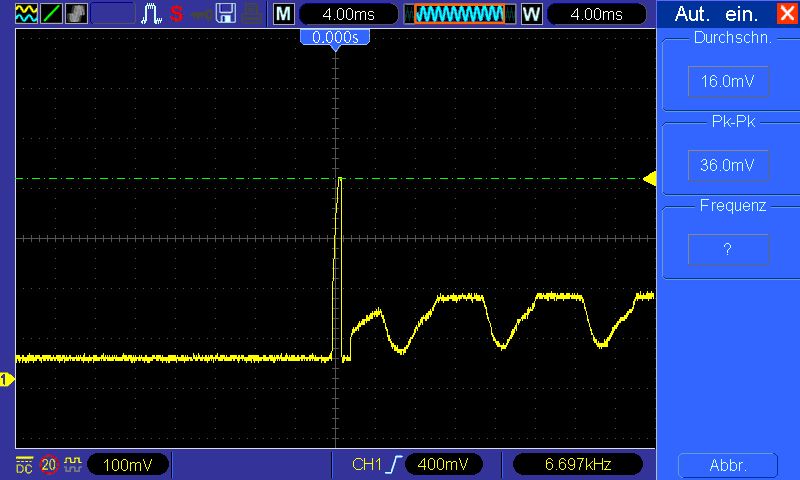Click the 100mV vertical scale readout
800x480 pixels.
(128, 465)
